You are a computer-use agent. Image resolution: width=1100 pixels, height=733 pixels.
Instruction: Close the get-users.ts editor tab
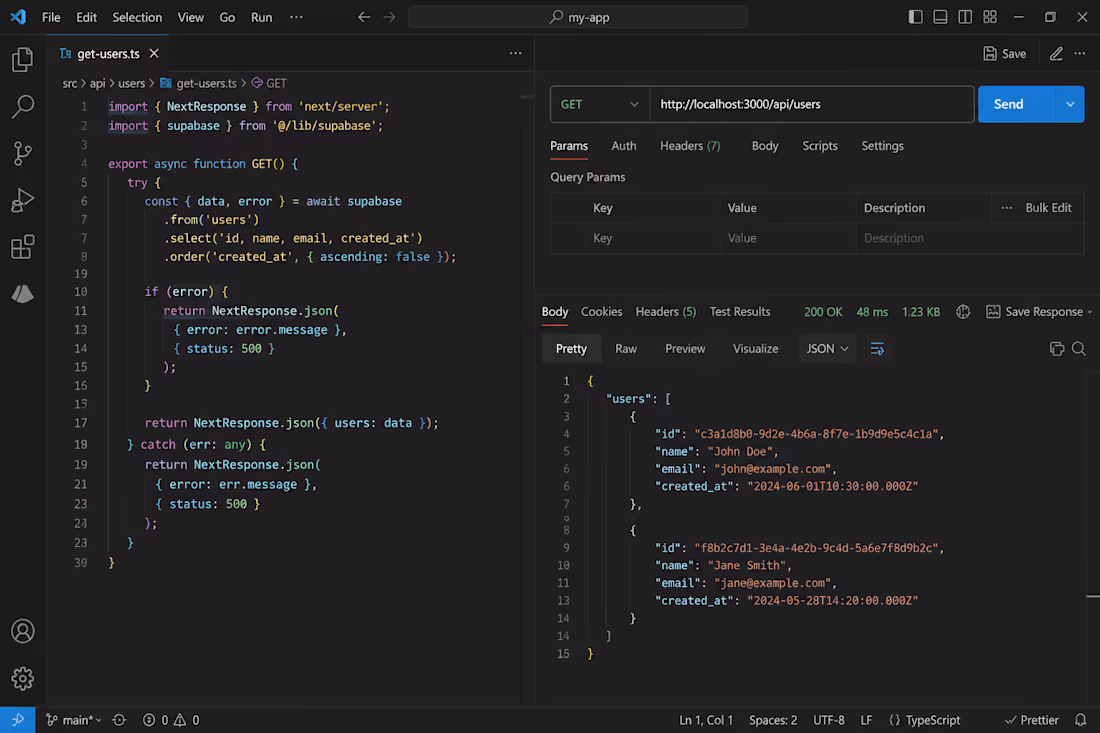154,53
